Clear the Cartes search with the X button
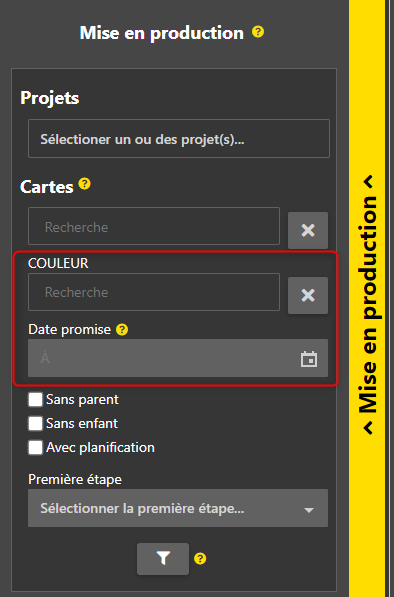394x597 pixels. pos(308,230)
